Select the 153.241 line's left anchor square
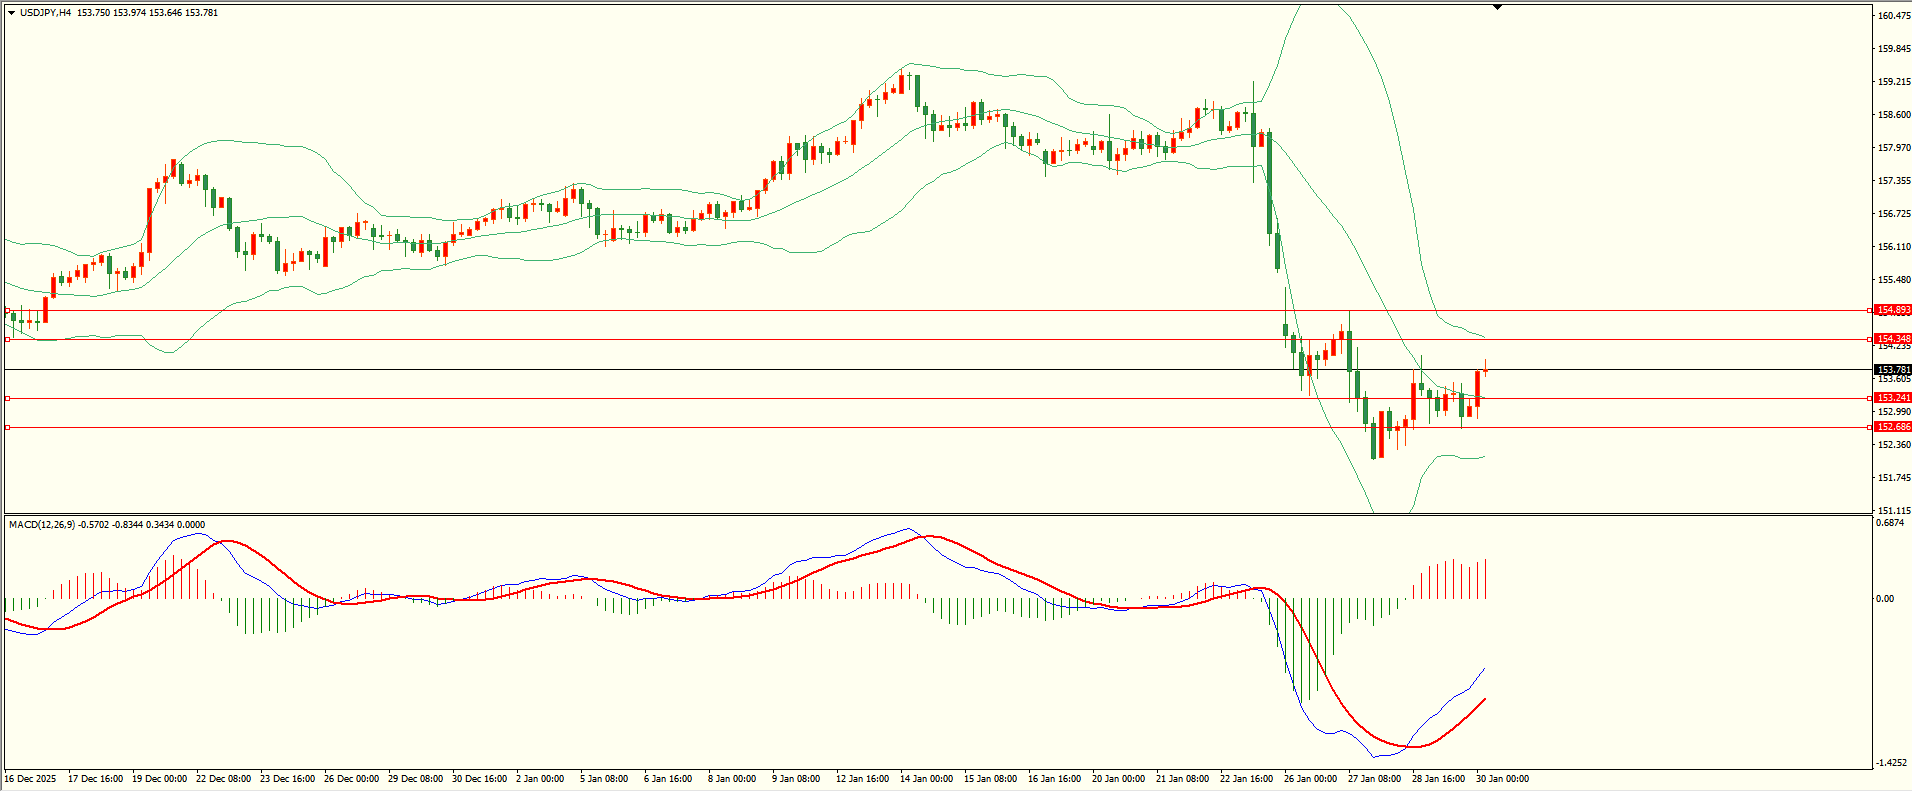The image size is (1912, 791). pos(8,398)
